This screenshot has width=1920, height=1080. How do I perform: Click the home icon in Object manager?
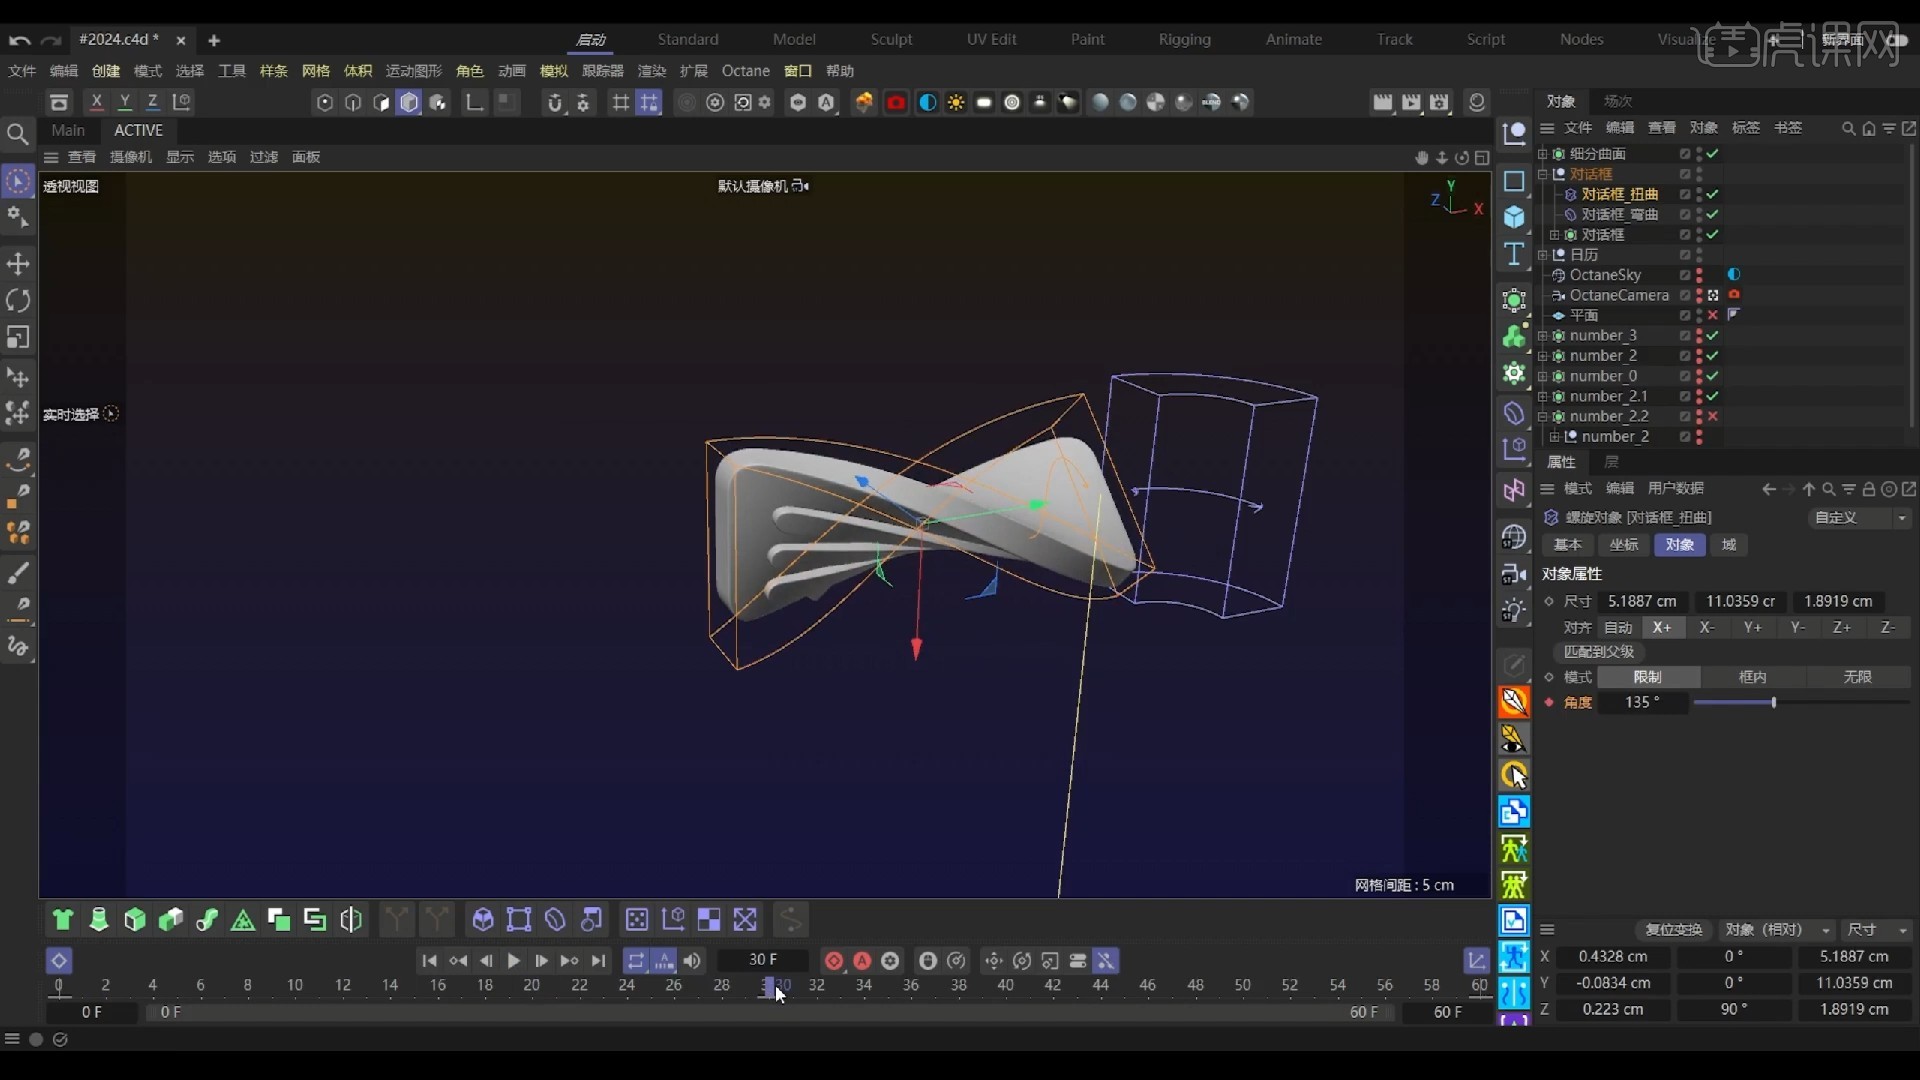(1869, 129)
